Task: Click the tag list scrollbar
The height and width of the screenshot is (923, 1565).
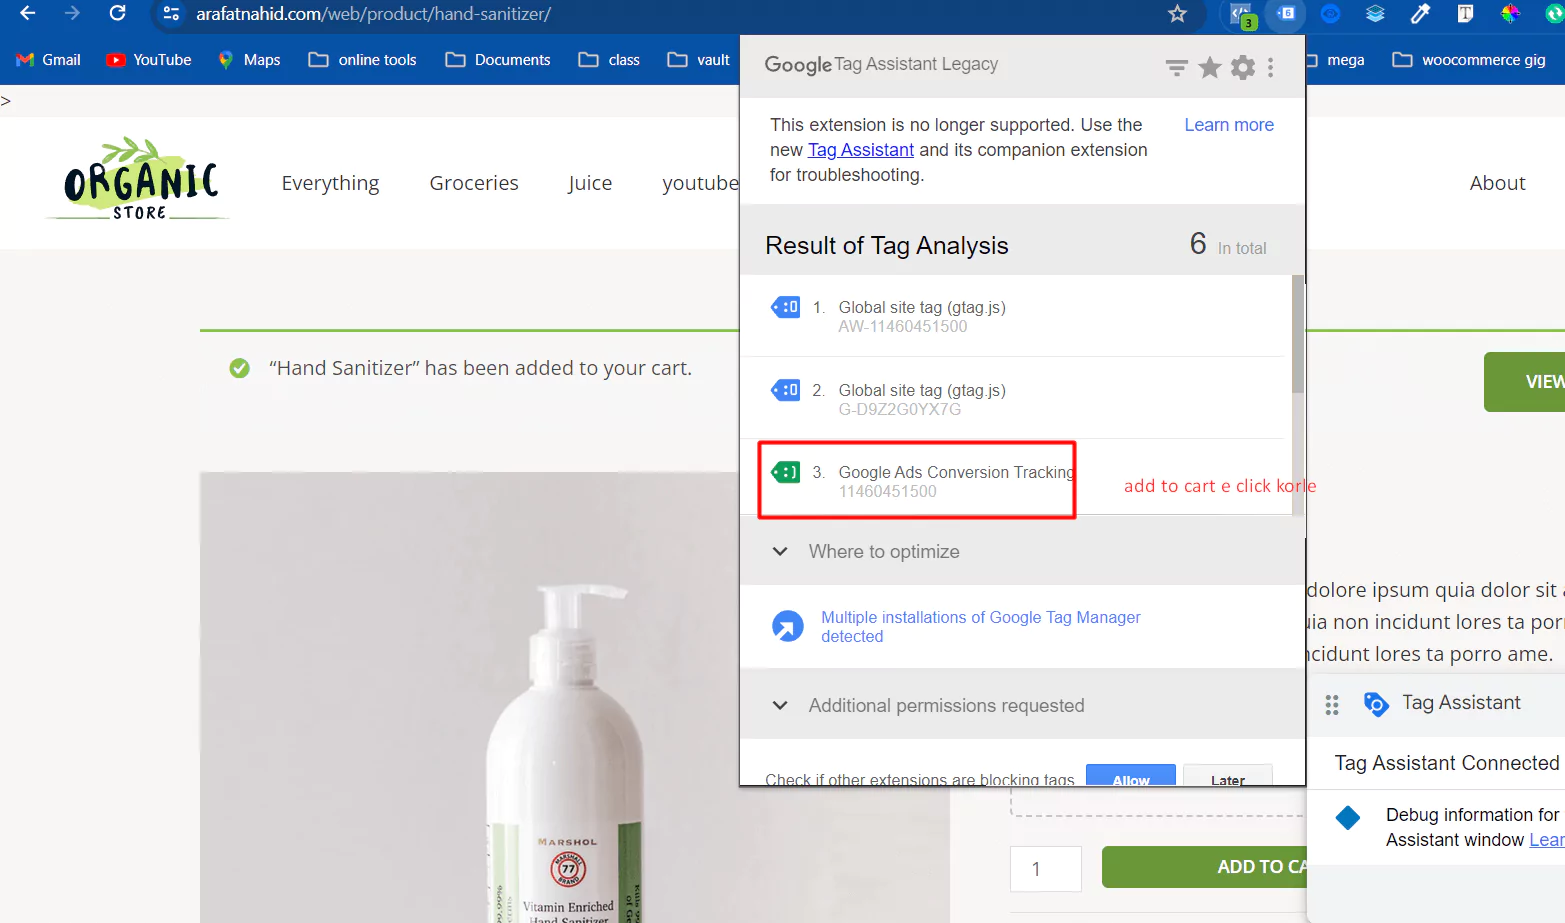Action: tap(1298, 334)
